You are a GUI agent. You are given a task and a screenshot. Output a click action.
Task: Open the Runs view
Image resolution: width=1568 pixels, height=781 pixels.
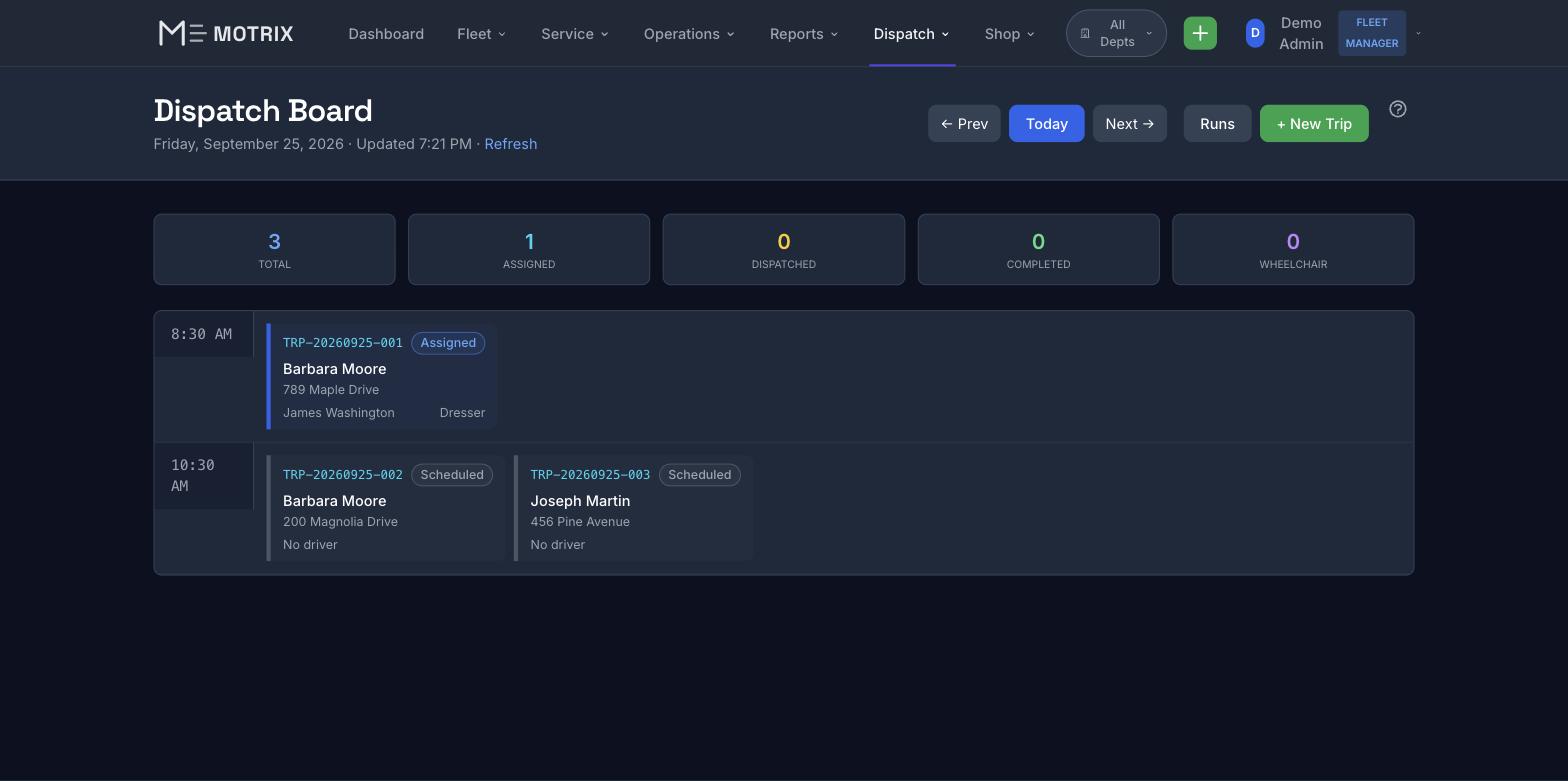[x=1217, y=123]
